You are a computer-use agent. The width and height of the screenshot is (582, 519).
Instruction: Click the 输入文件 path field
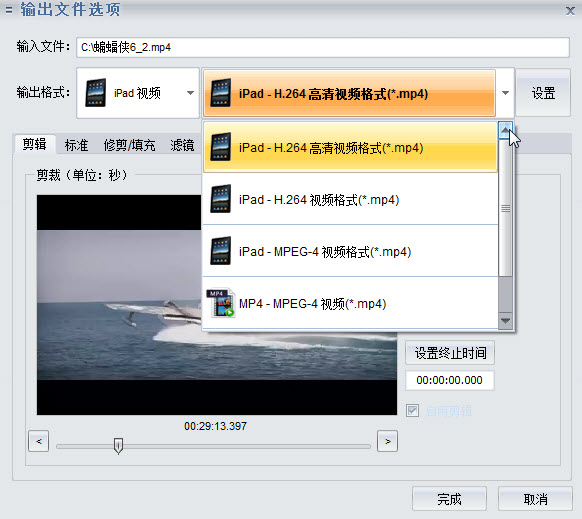click(323, 47)
